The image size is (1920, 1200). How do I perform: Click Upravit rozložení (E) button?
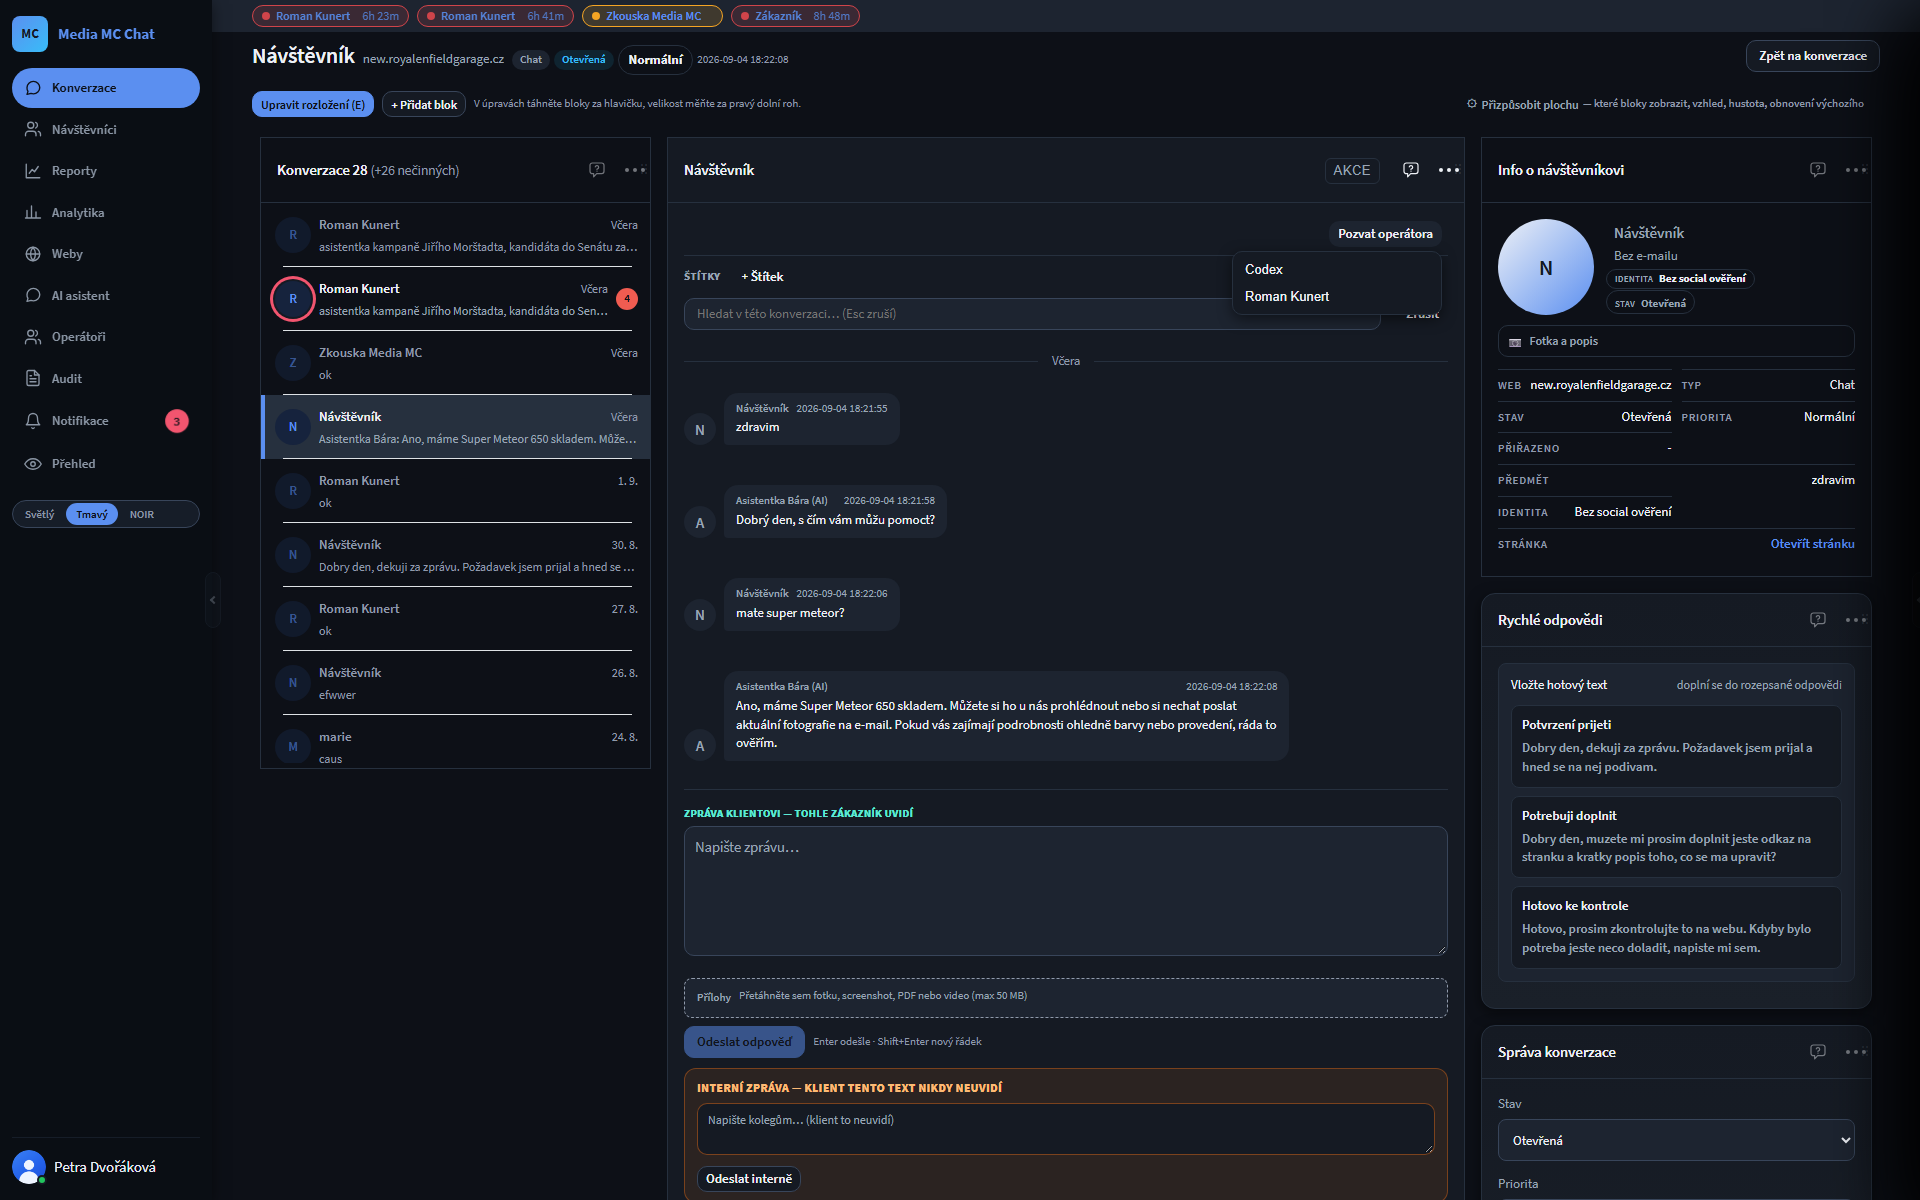tap(313, 105)
